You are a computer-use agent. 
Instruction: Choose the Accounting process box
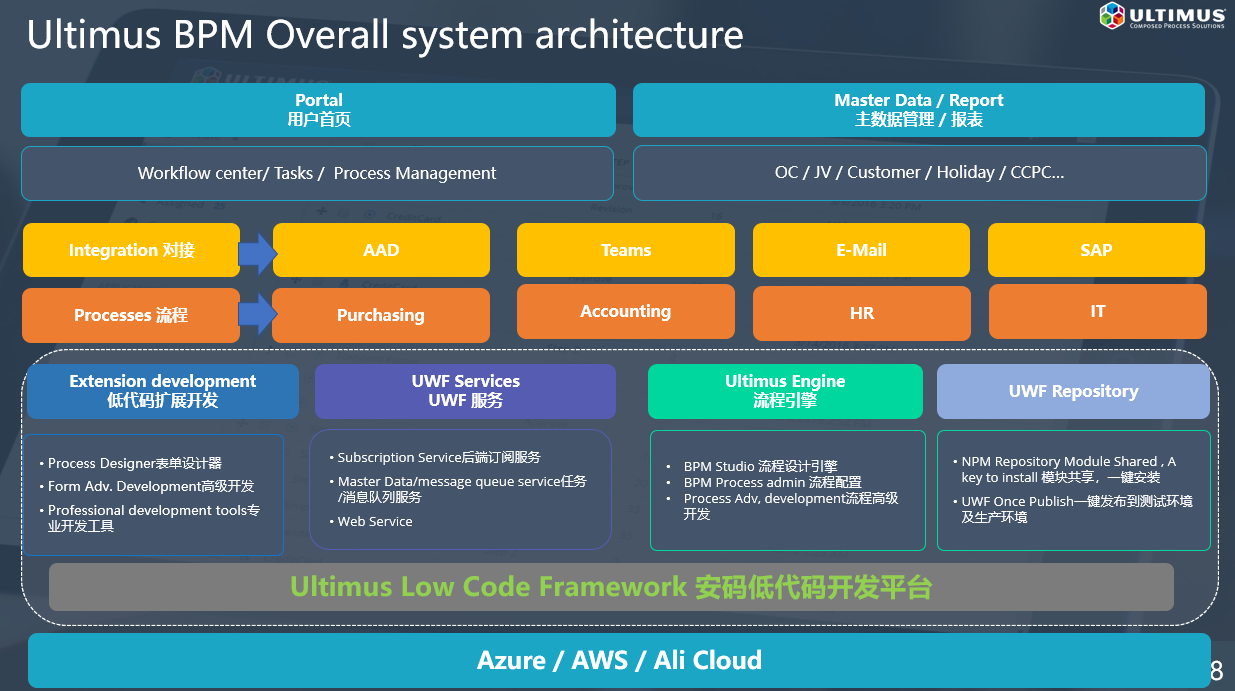tap(626, 312)
